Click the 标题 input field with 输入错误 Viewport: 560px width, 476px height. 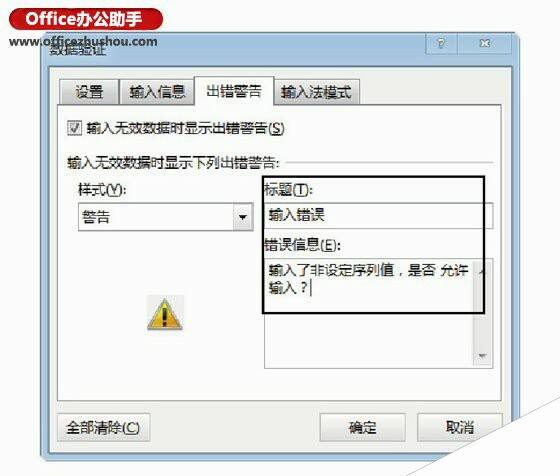379,216
